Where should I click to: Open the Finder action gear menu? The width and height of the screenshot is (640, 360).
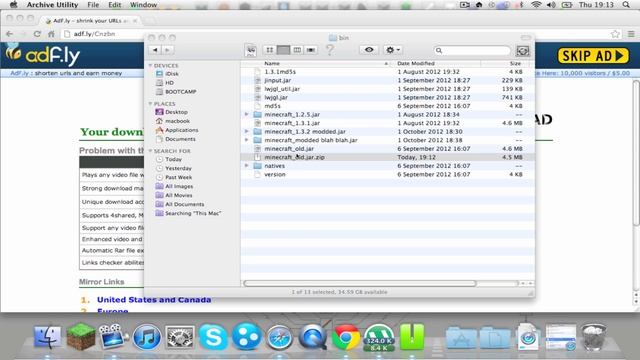[x=393, y=50]
